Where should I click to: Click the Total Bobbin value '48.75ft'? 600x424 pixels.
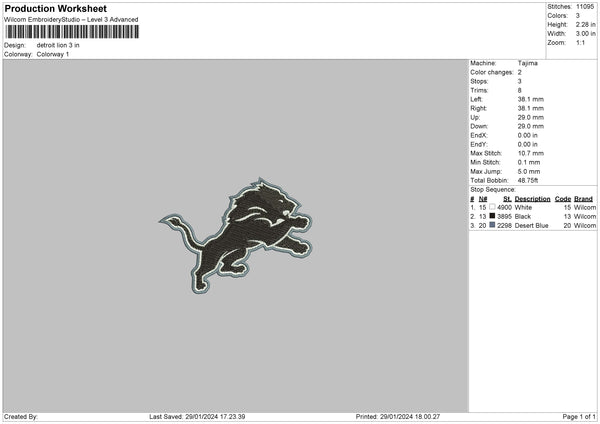pyautogui.click(x=528, y=180)
